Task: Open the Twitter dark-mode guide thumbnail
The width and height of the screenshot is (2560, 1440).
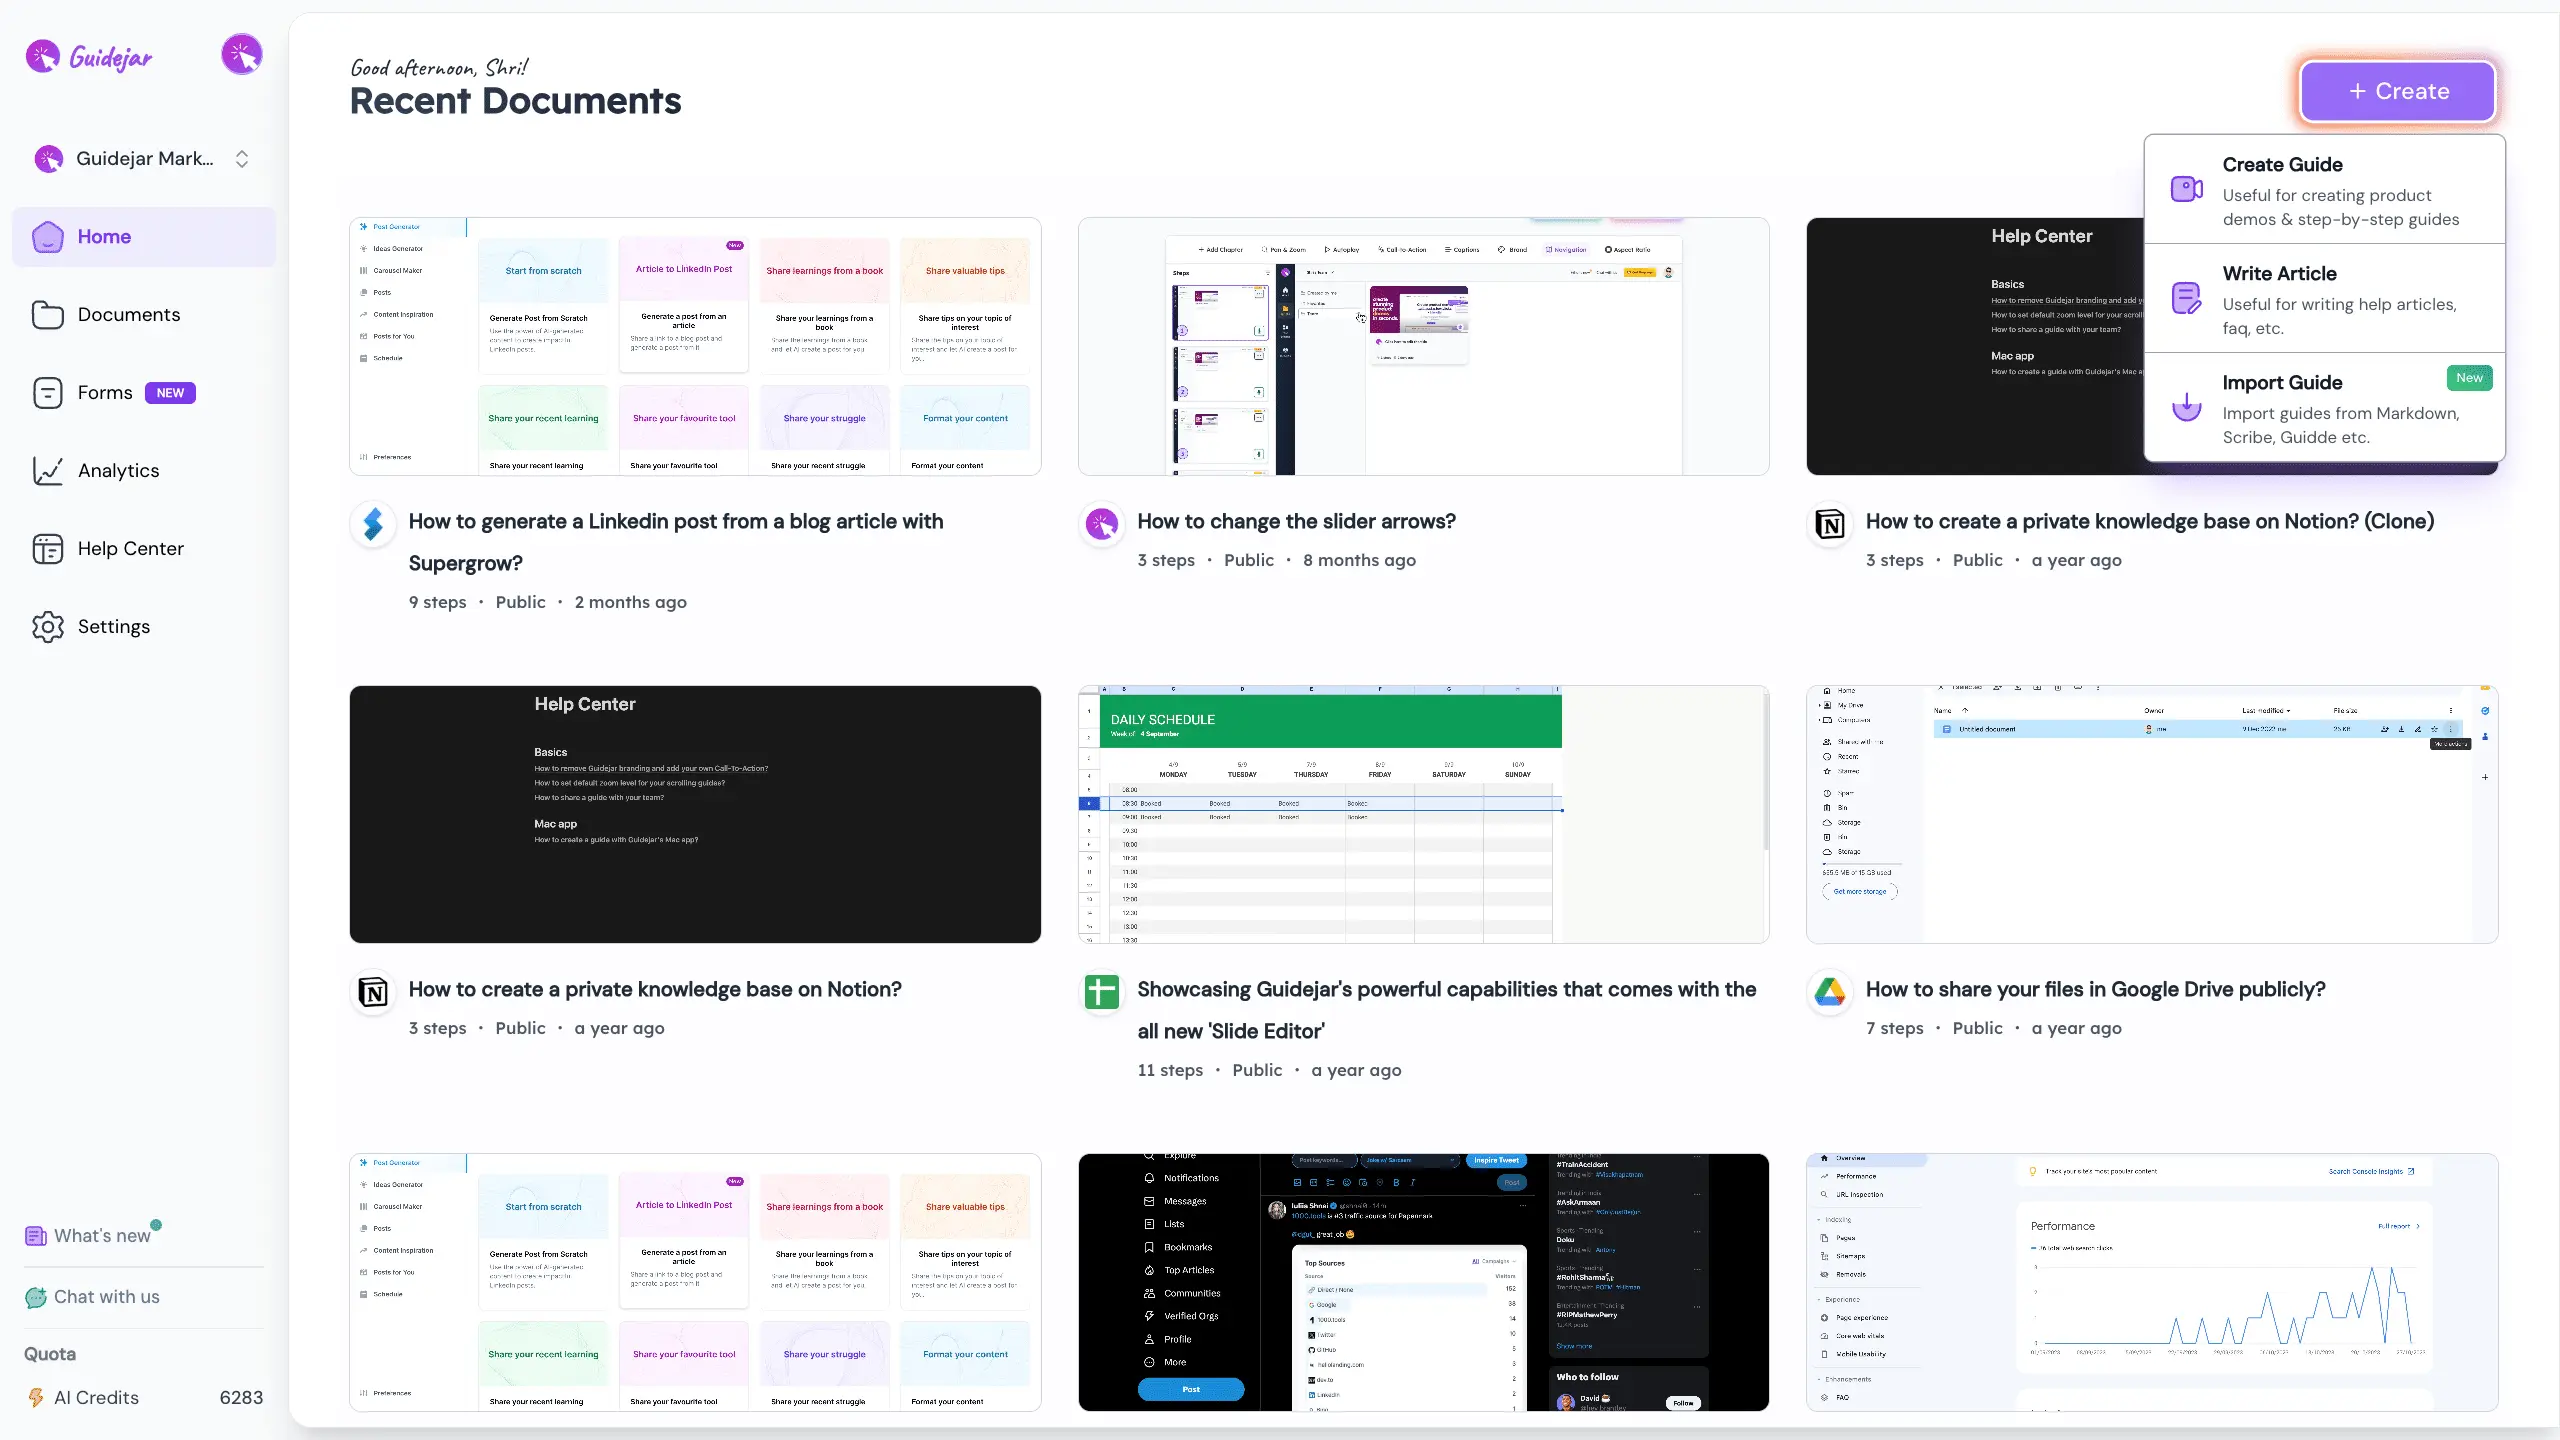Action: coord(1424,1282)
